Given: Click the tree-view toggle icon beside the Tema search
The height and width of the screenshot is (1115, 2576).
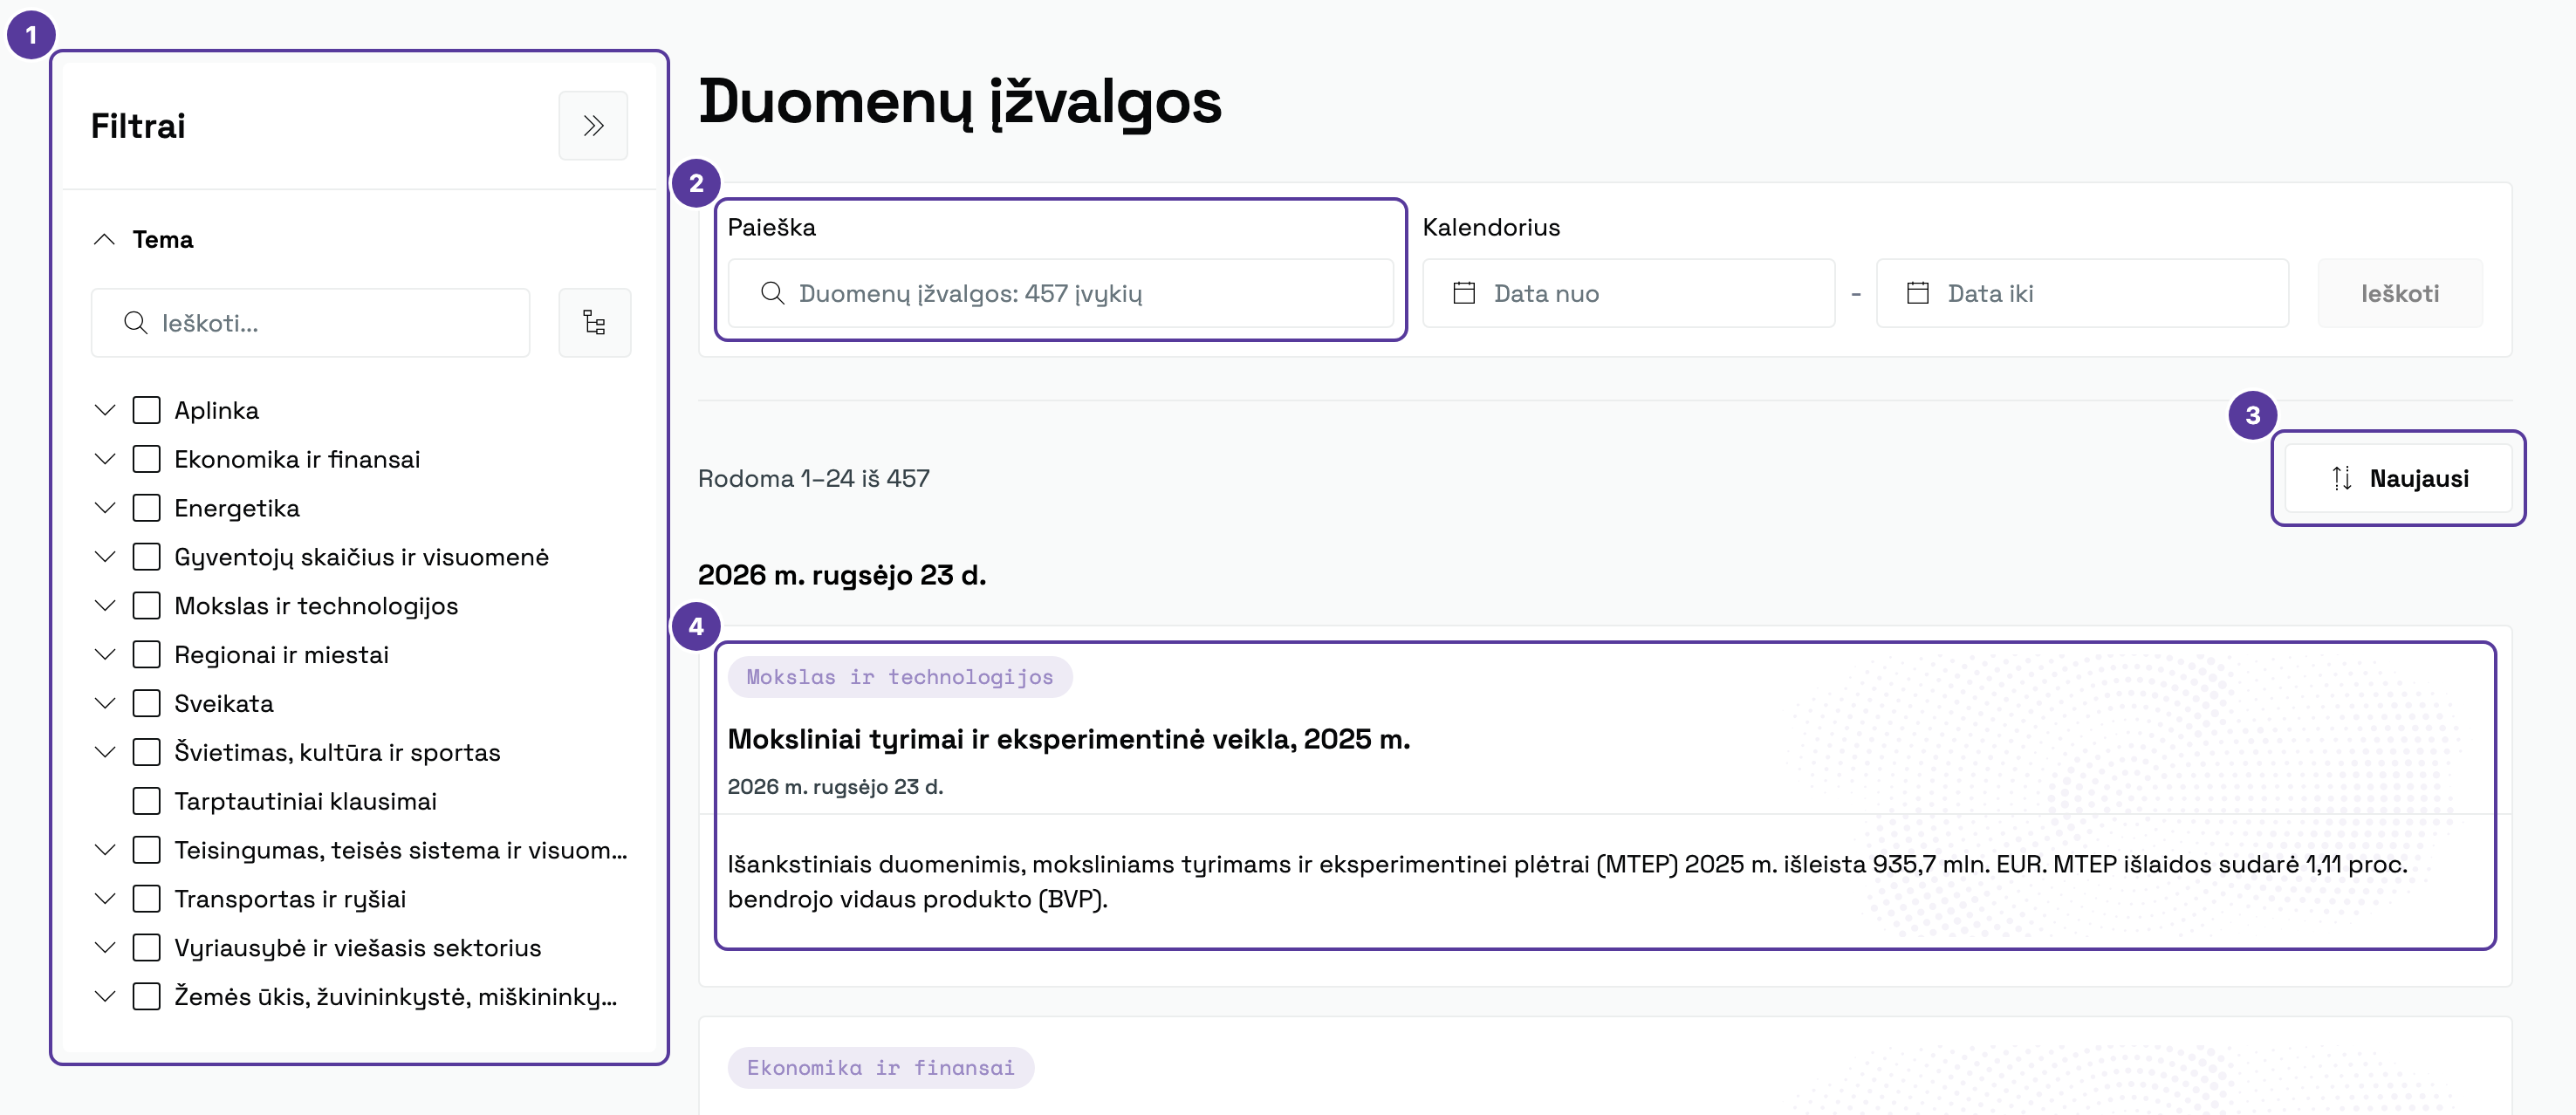Looking at the screenshot, I should pos(594,323).
